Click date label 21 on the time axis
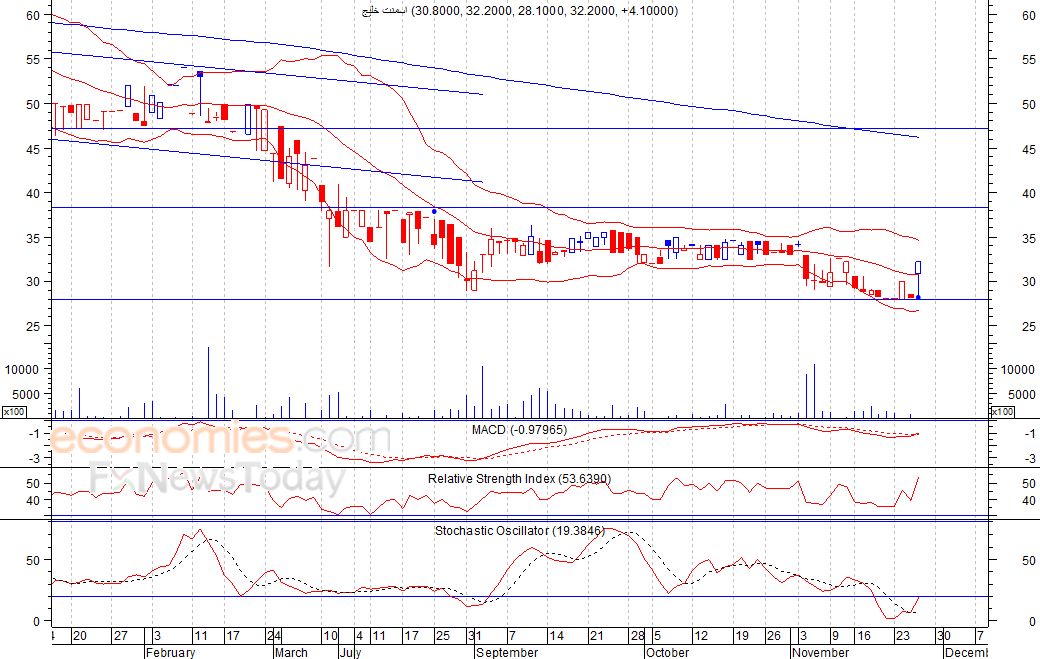The image size is (1040, 659). pos(597,636)
